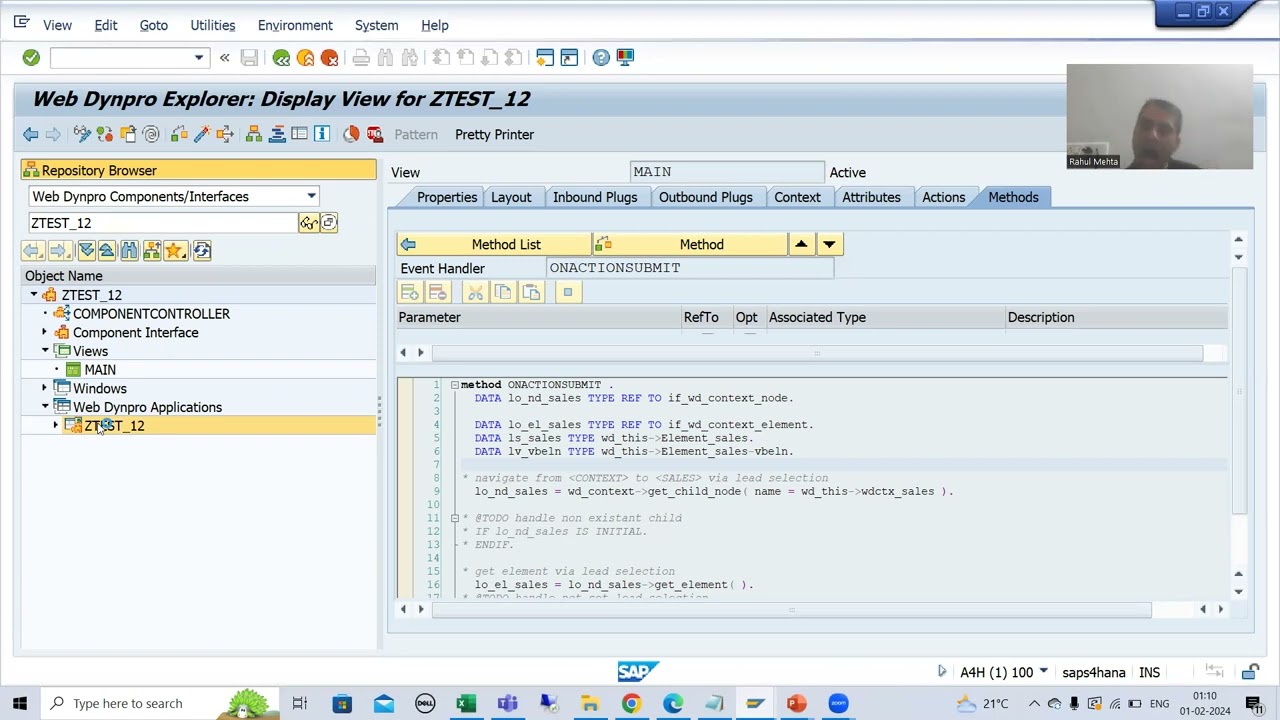Image resolution: width=1280 pixels, height=720 pixels.
Task: Click the ZTEST_12 object name input field
Action: [x=163, y=223]
